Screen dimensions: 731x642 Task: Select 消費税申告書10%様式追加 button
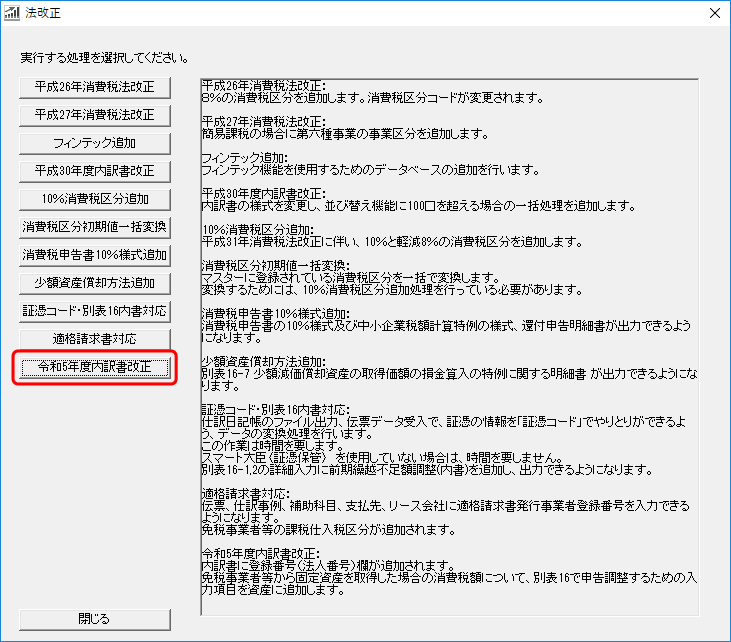(94, 255)
